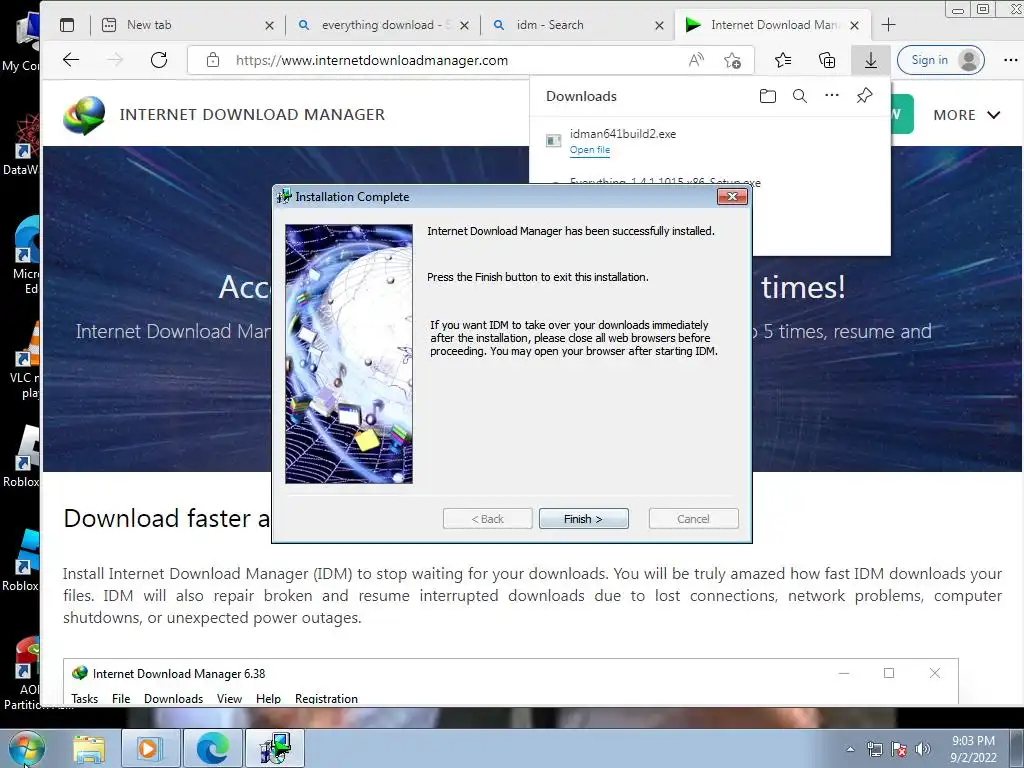
Task: Open tab actions menu icon
Action: (67, 25)
